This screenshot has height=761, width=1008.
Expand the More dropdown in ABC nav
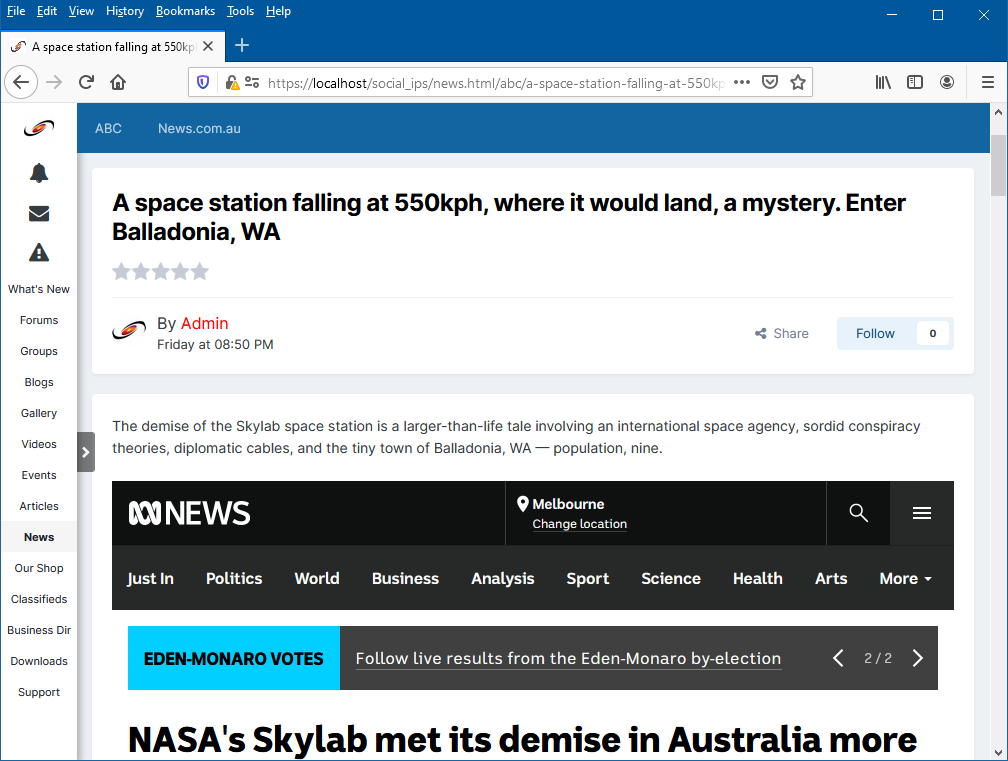point(905,578)
